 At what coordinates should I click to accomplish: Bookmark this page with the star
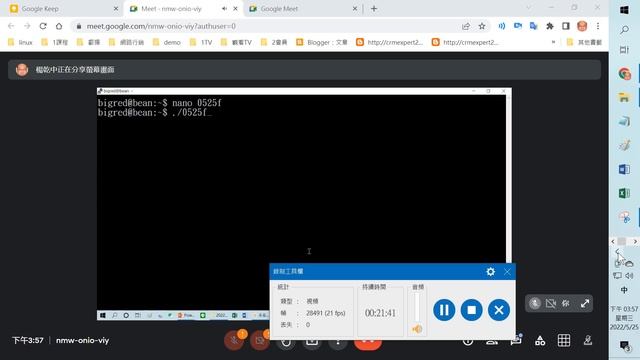click(482, 26)
